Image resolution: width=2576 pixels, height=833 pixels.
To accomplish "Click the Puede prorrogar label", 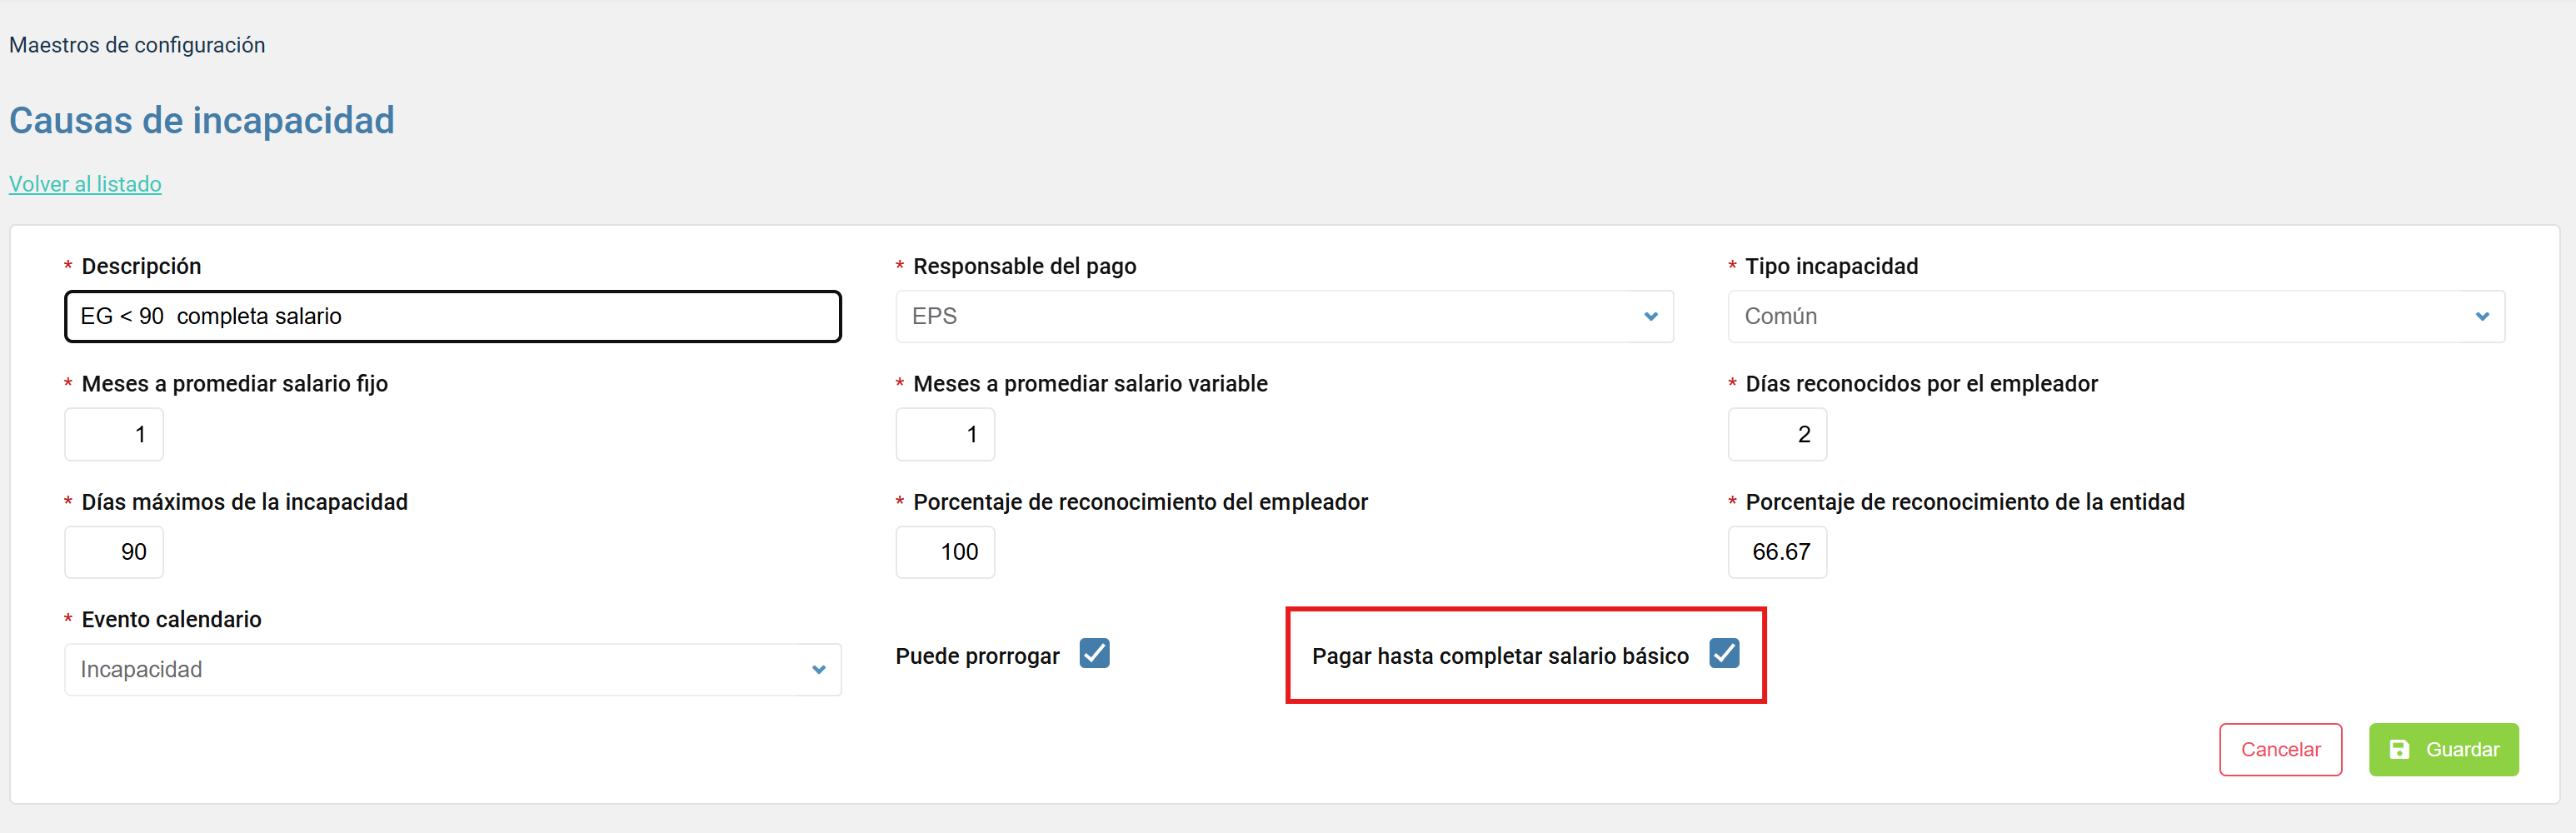I will (x=977, y=656).
